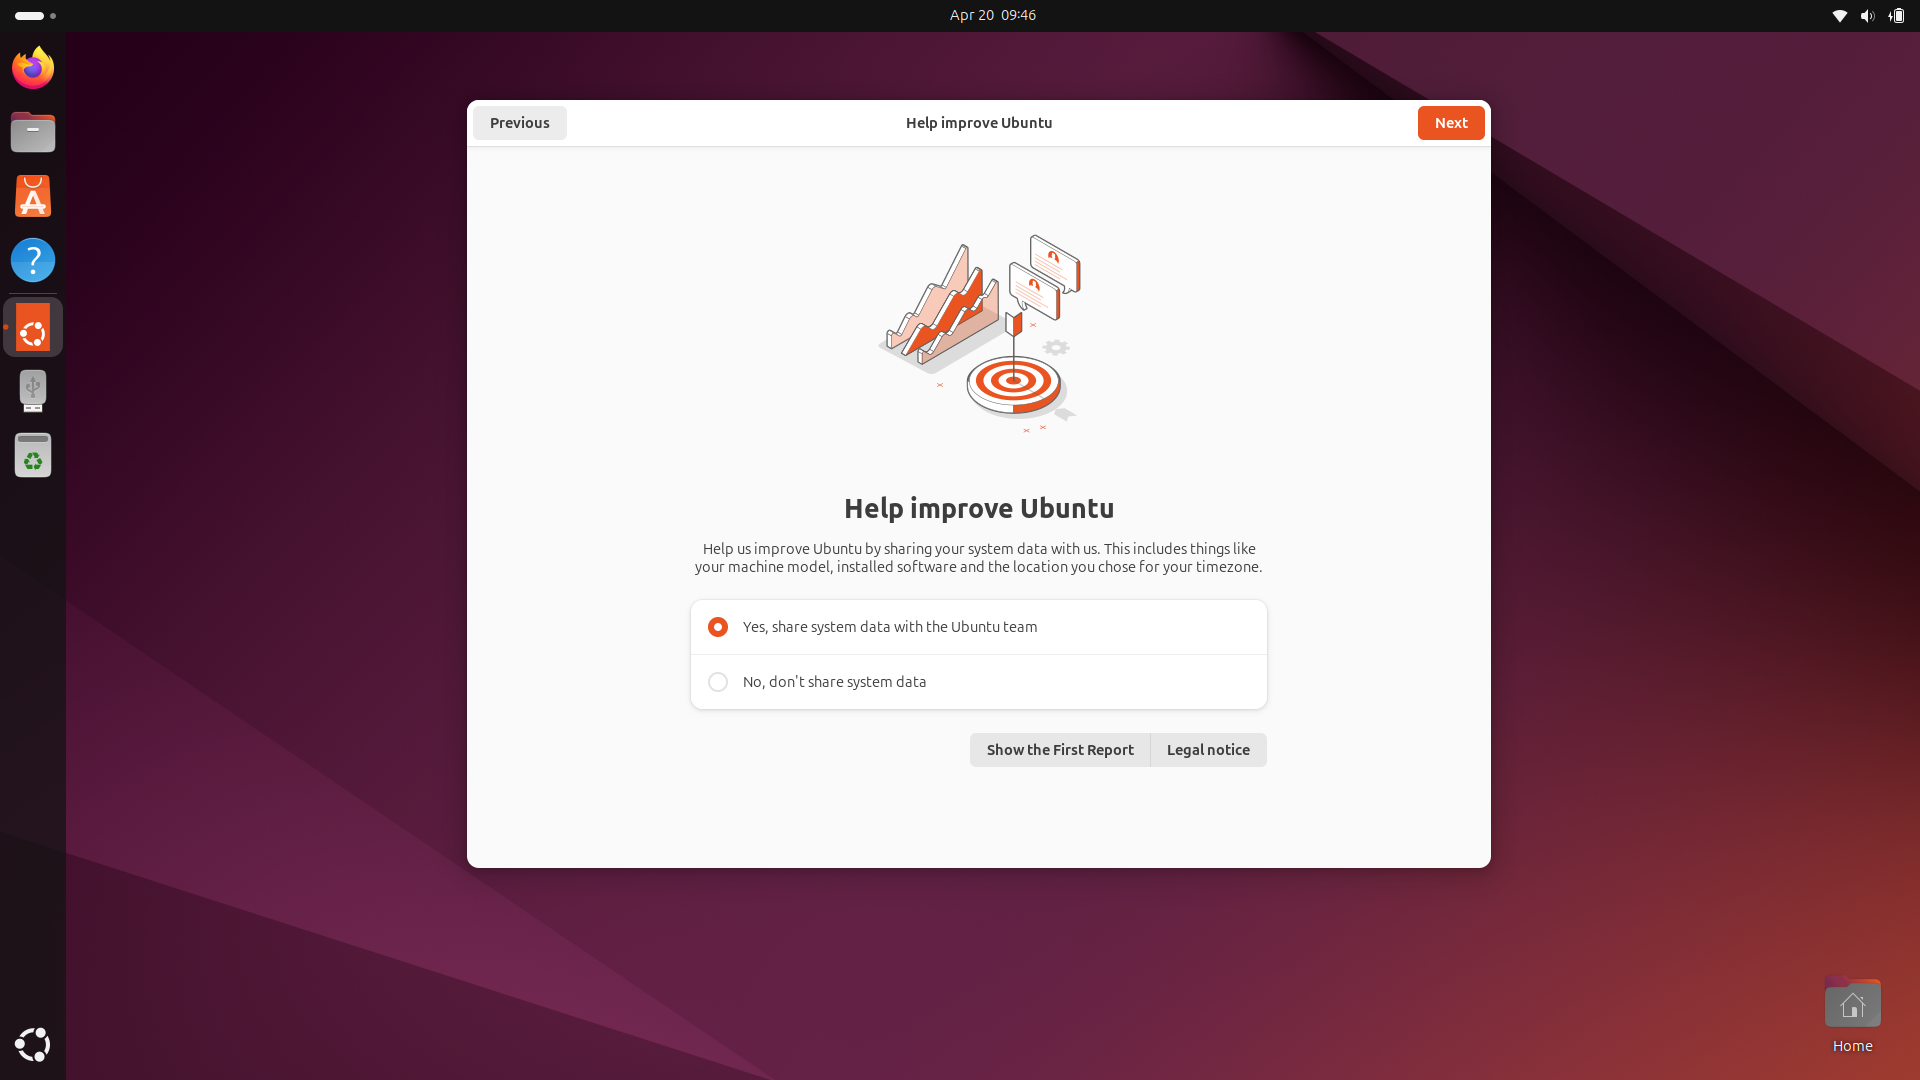1920x1080 pixels.
Task: Open the Help dock icon
Action: point(33,260)
